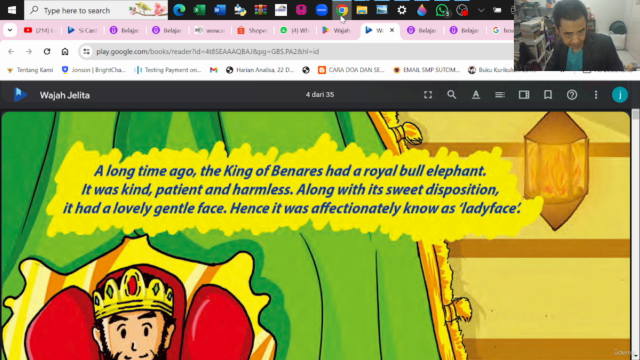Open site information icon in address bar
The height and width of the screenshot is (360, 640).
[x=86, y=51]
